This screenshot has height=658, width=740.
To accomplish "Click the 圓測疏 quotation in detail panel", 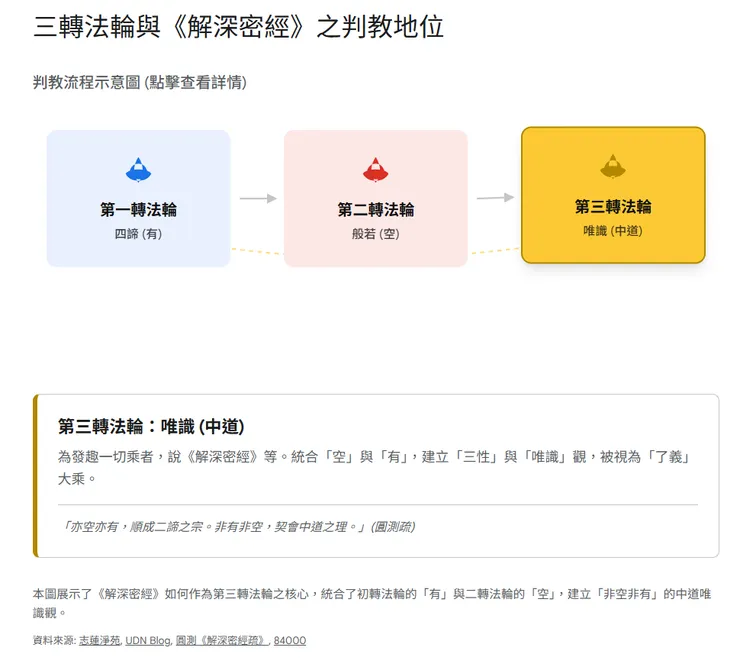I will click(238, 527).
